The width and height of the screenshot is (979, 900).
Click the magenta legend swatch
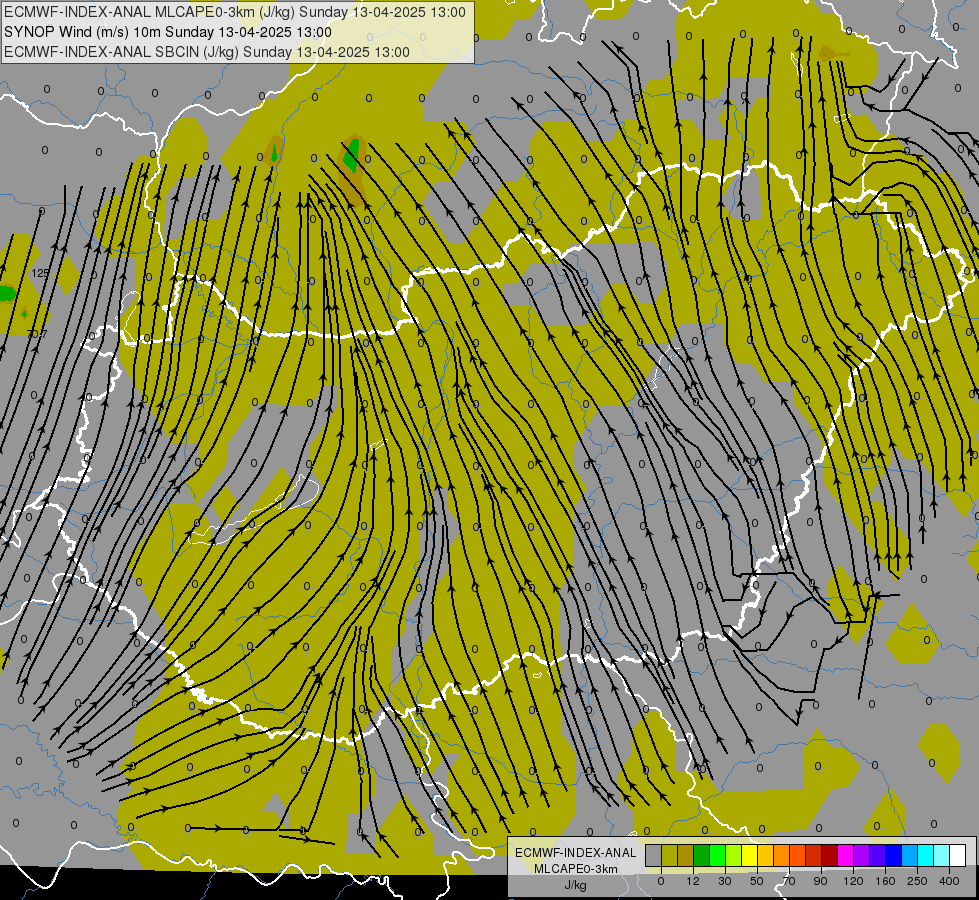pos(846,856)
